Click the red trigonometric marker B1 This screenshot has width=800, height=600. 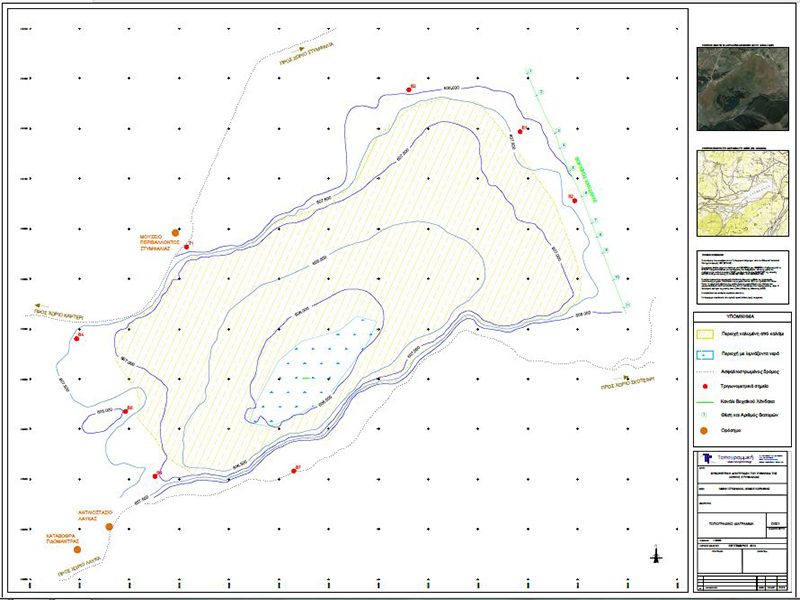pos(520,132)
